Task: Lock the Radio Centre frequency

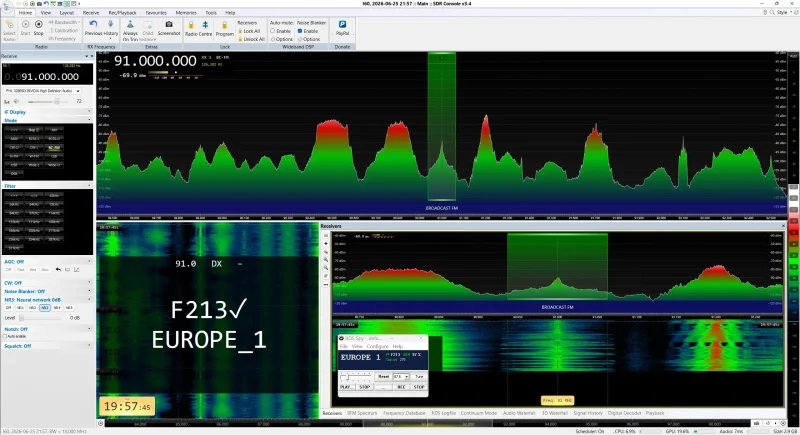Action: [x=191, y=25]
